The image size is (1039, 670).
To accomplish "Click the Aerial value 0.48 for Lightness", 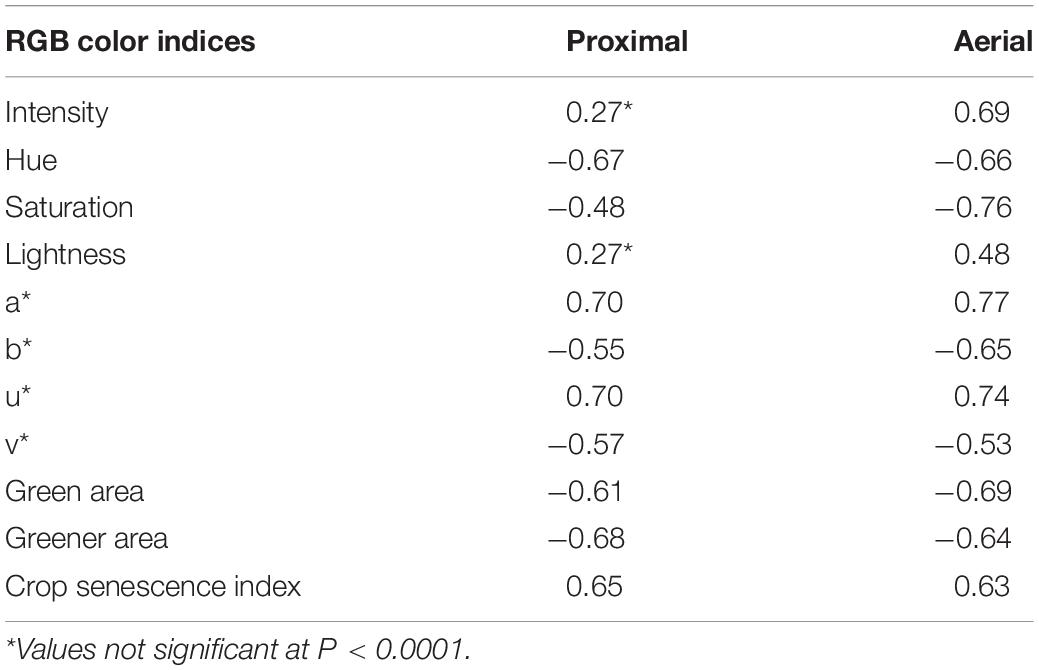I will click(982, 255).
